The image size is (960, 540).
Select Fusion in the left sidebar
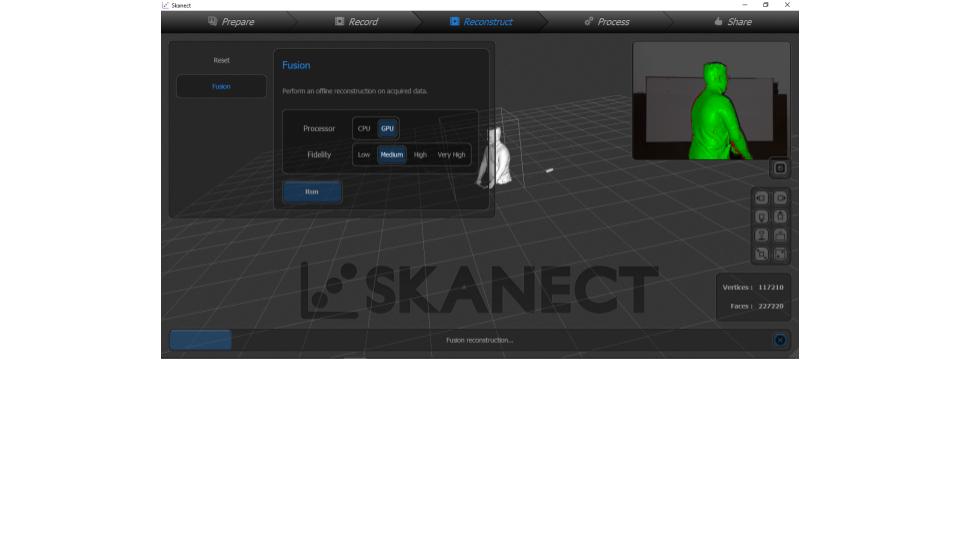tap(222, 86)
